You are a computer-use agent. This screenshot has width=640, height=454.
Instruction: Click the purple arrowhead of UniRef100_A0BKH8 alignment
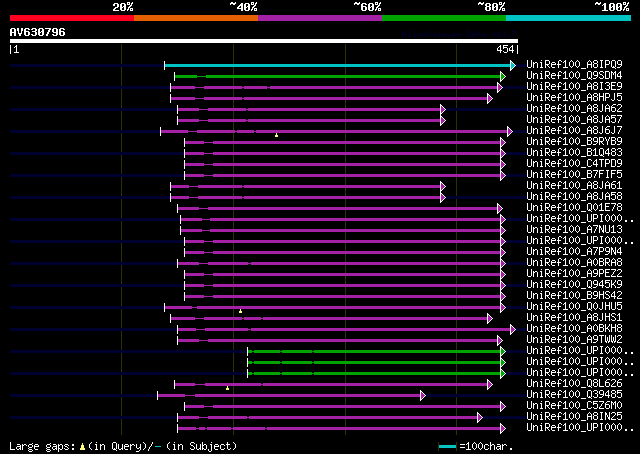coord(513,329)
